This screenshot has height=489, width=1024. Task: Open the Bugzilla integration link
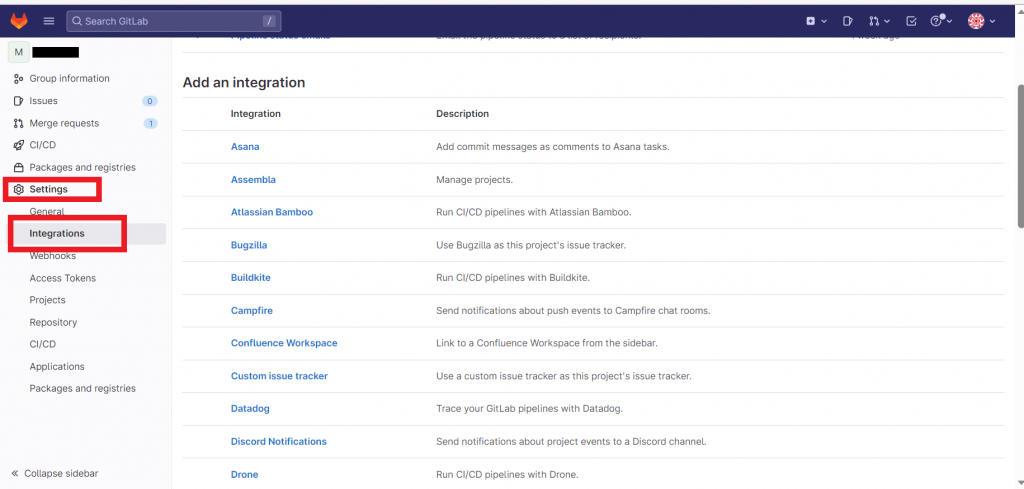coord(249,245)
